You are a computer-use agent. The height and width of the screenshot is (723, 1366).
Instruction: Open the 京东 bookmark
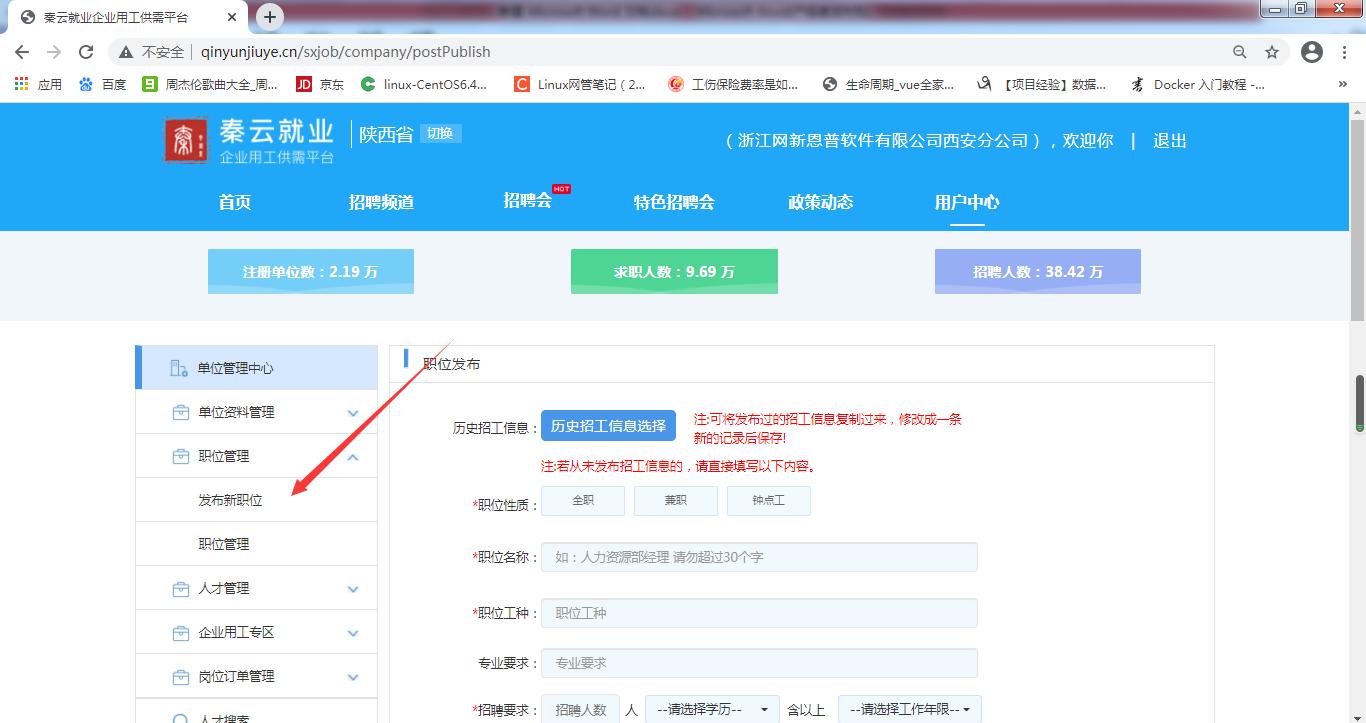point(320,85)
